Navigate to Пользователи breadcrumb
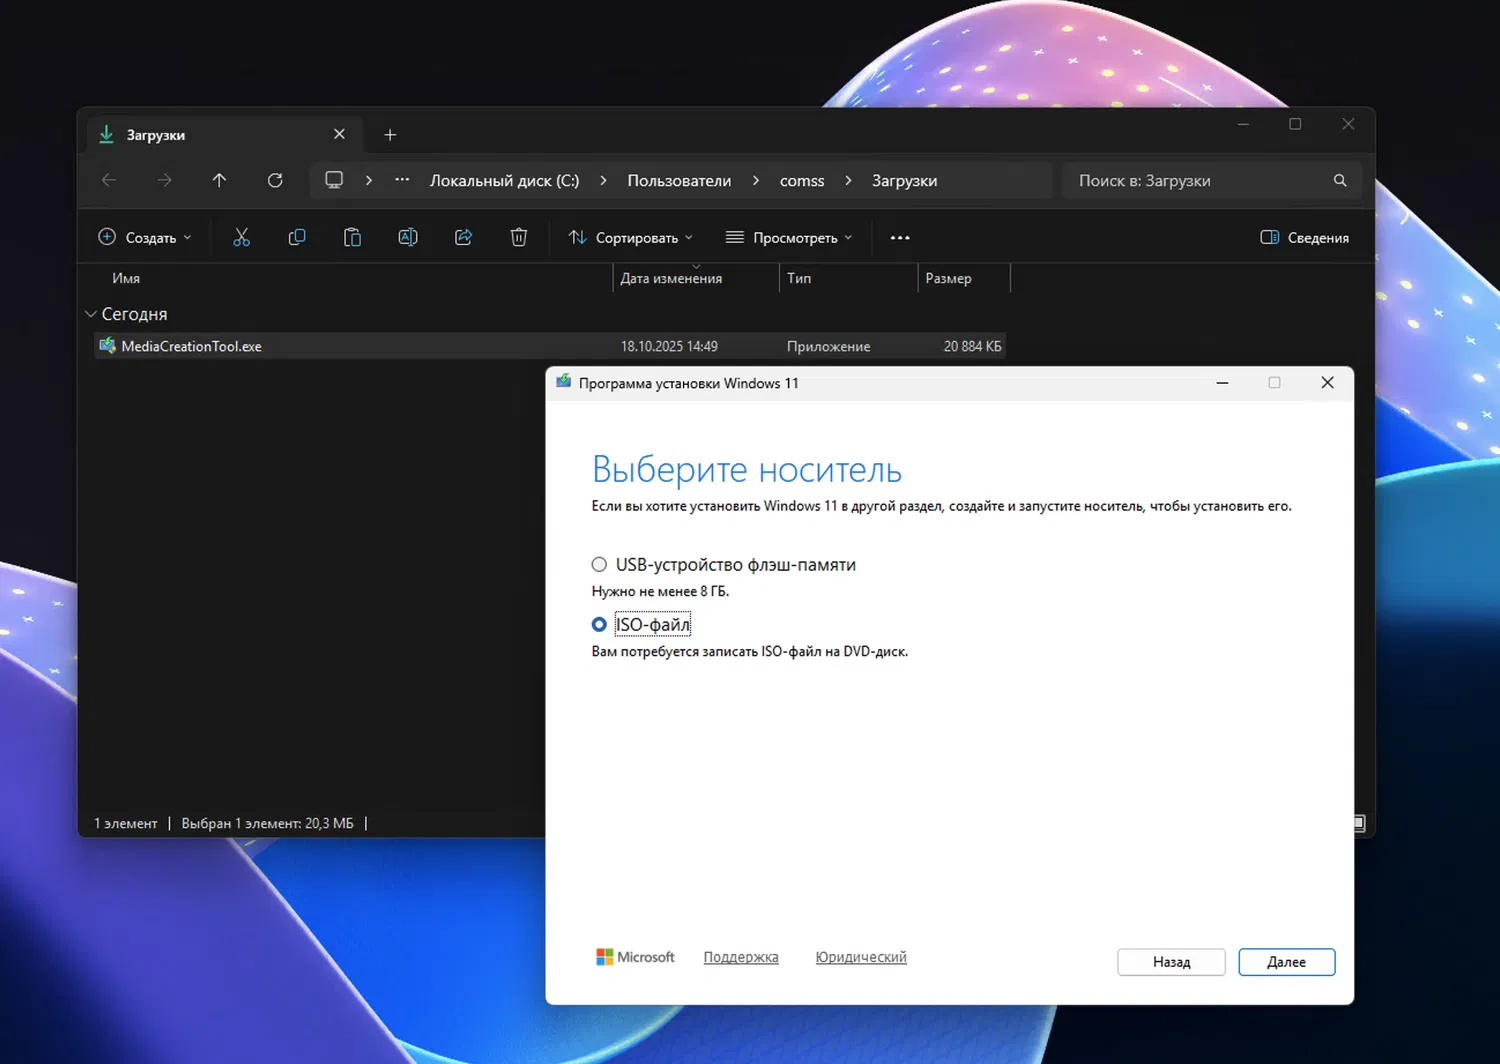The height and width of the screenshot is (1064, 1500). pos(679,181)
